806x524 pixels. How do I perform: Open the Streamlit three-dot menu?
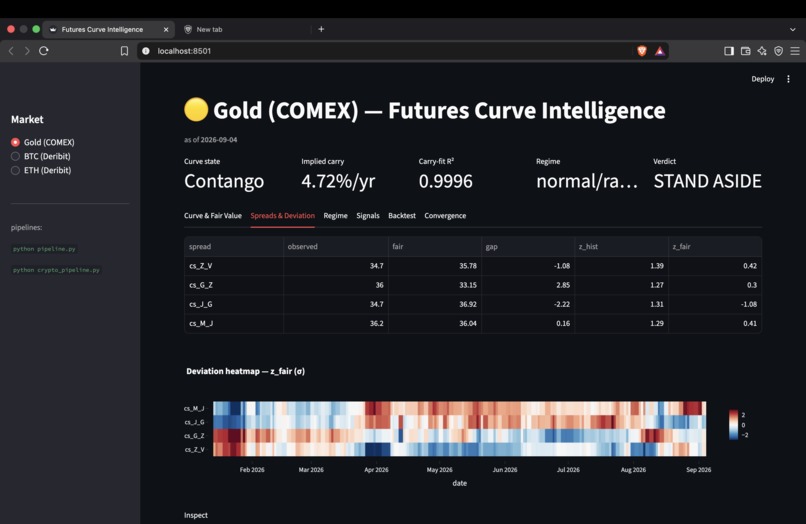pos(788,79)
